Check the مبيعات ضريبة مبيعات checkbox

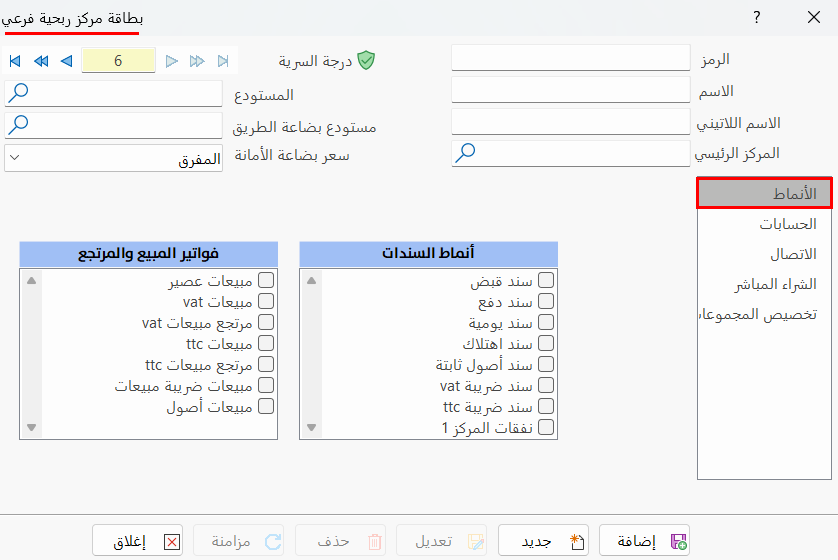tap(266, 385)
